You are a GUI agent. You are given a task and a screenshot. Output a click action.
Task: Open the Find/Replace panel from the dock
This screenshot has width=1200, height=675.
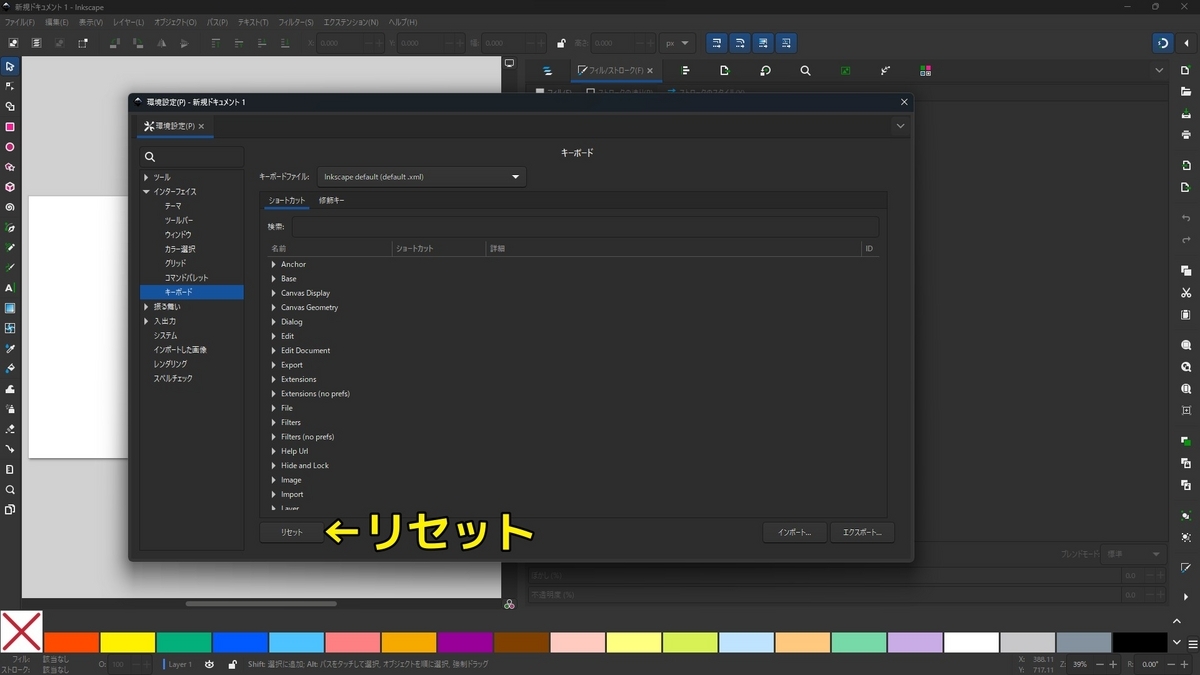pyautogui.click(x=805, y=70)
